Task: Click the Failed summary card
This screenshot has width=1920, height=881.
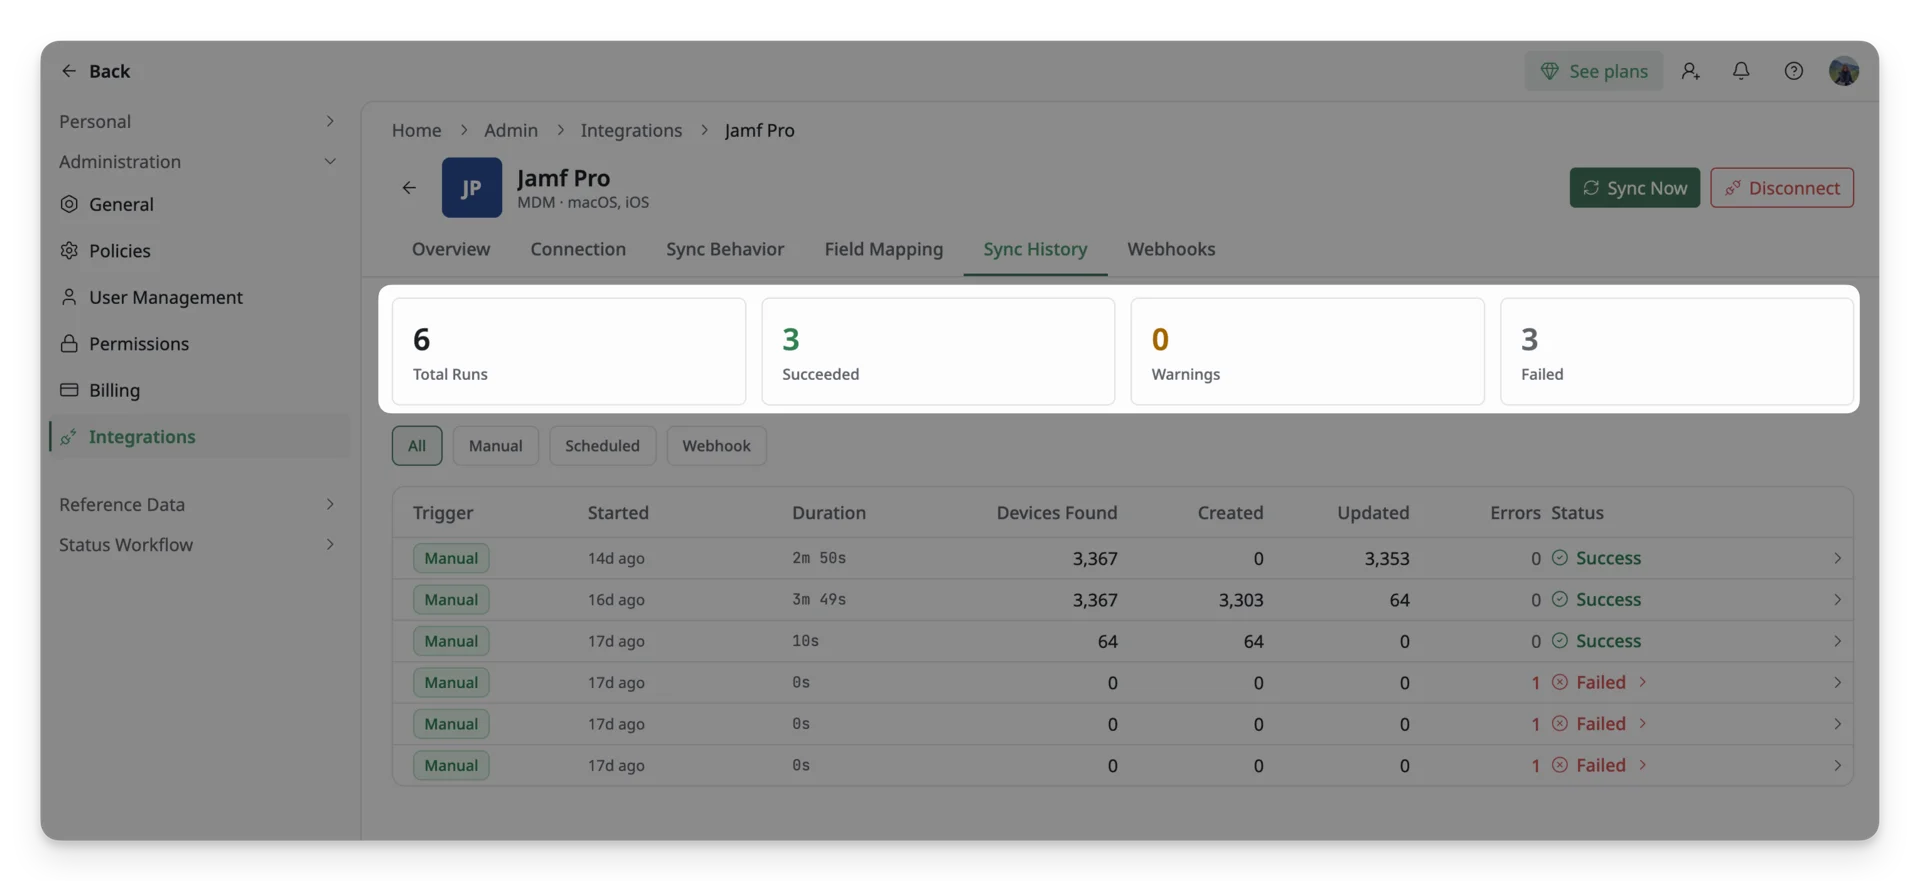Action: (1676, 351)
